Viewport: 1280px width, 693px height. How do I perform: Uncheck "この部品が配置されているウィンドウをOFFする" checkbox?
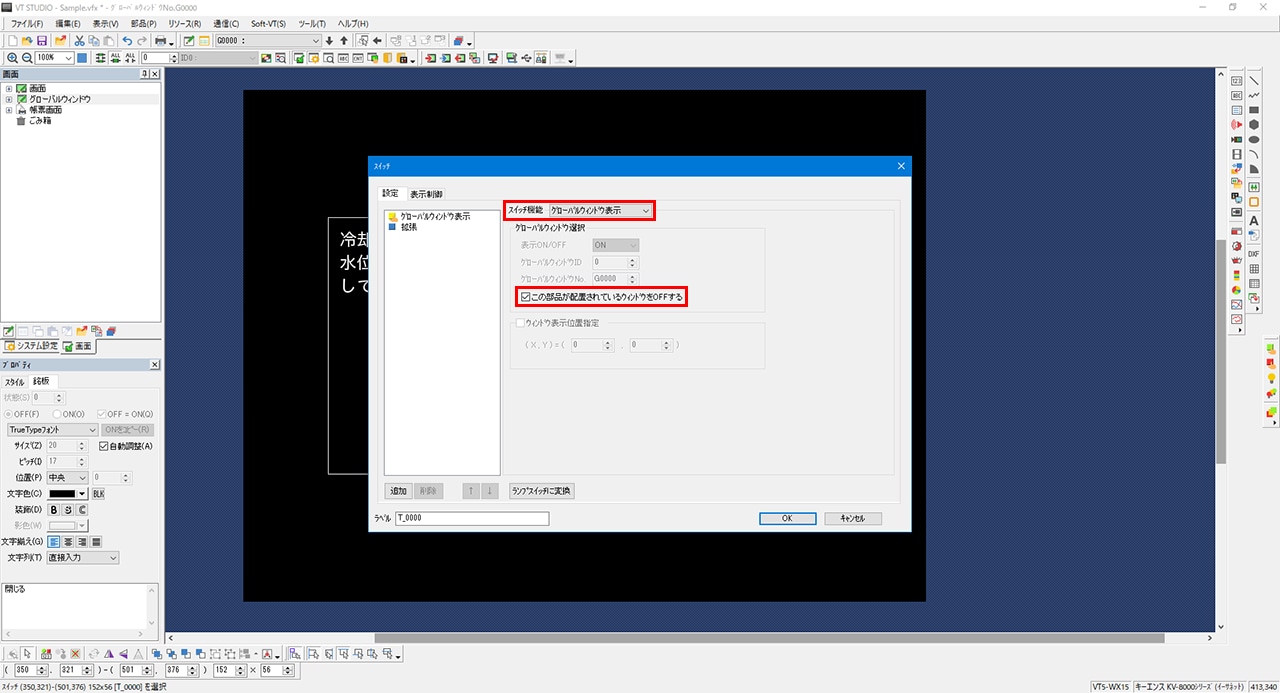pyautogui.click(x=526, y=297)
